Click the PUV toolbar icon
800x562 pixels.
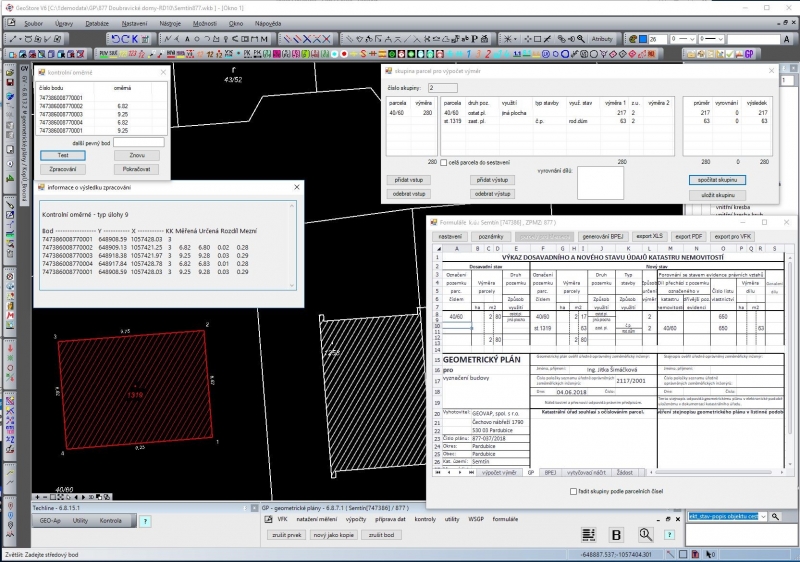point(103,54)
